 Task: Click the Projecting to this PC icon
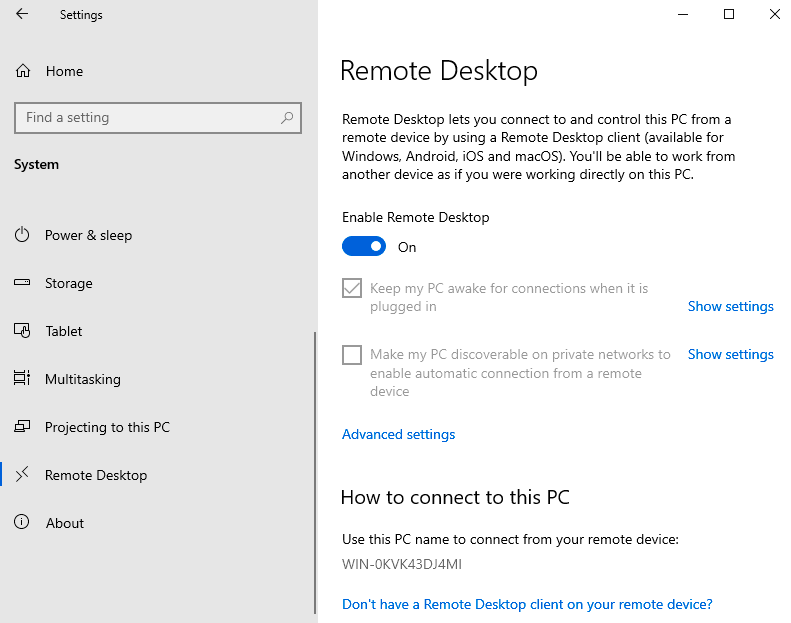click(22, 427)
